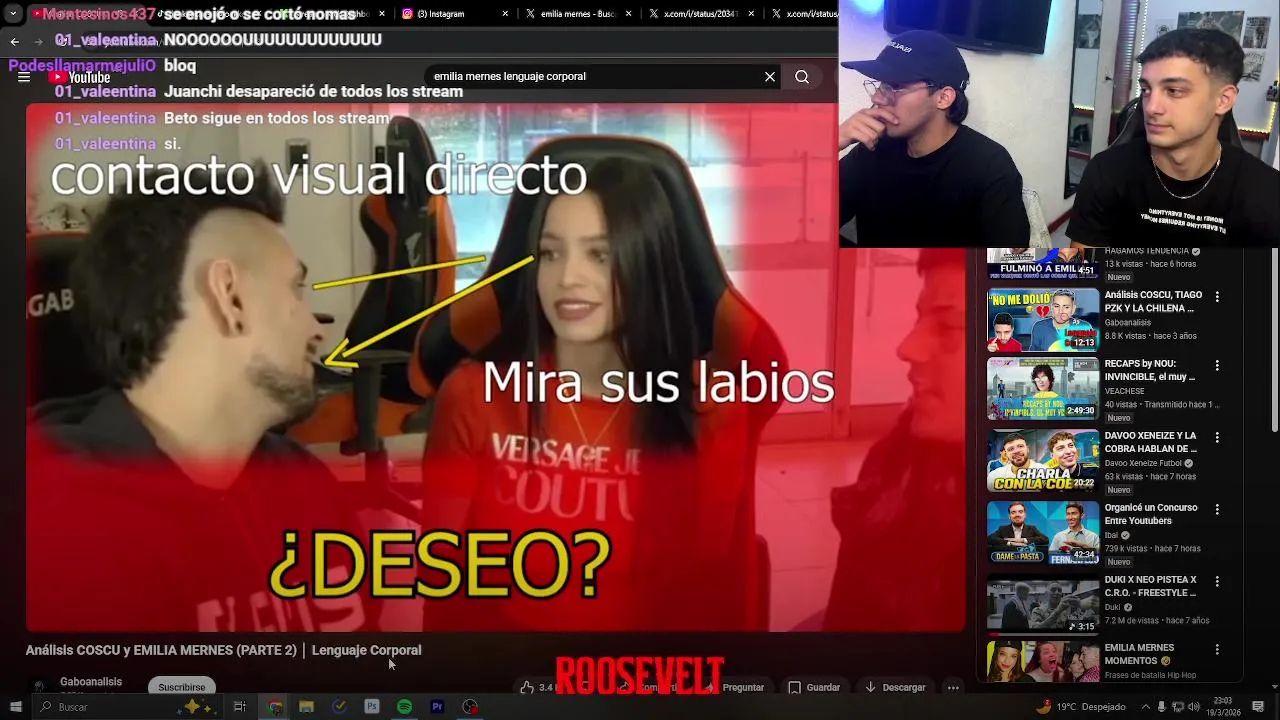Open the clock and date flyout

(1223, 707)
